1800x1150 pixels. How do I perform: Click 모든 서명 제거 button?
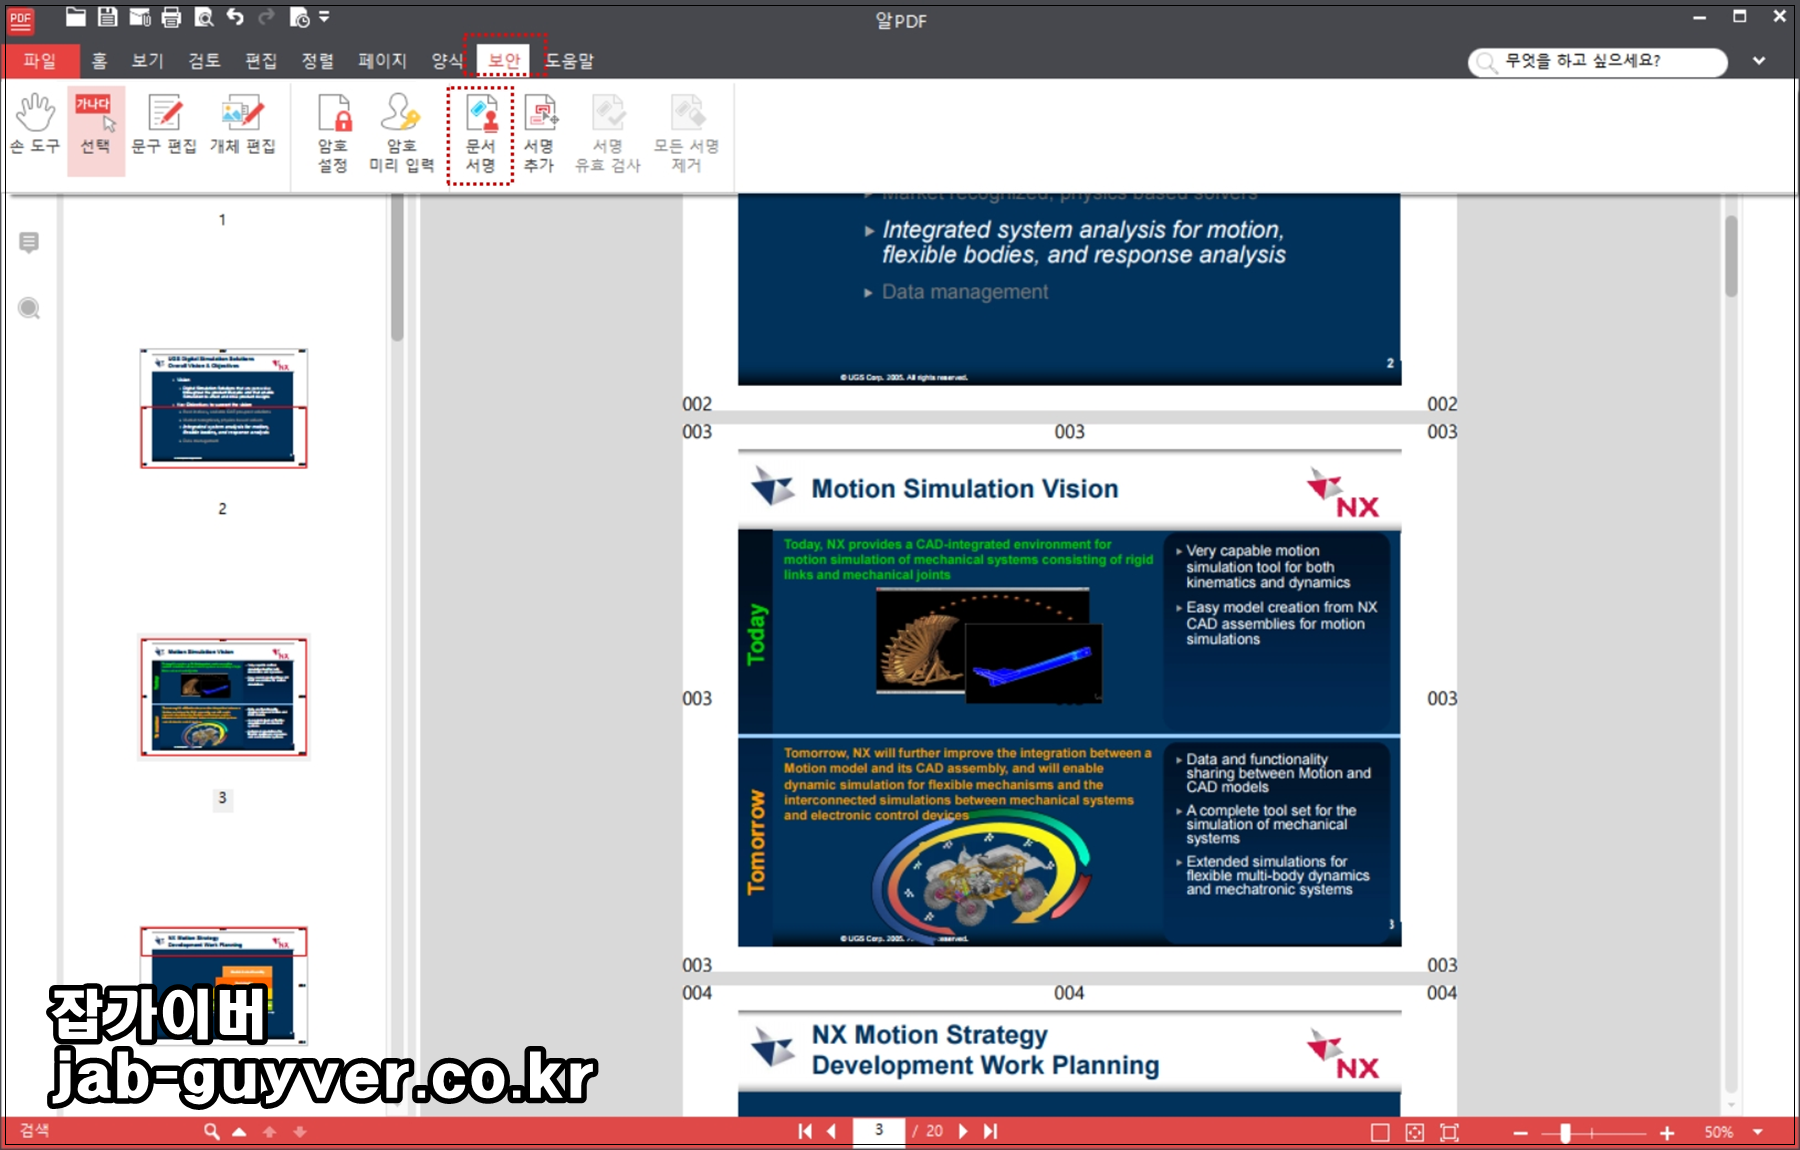[686, 133]
